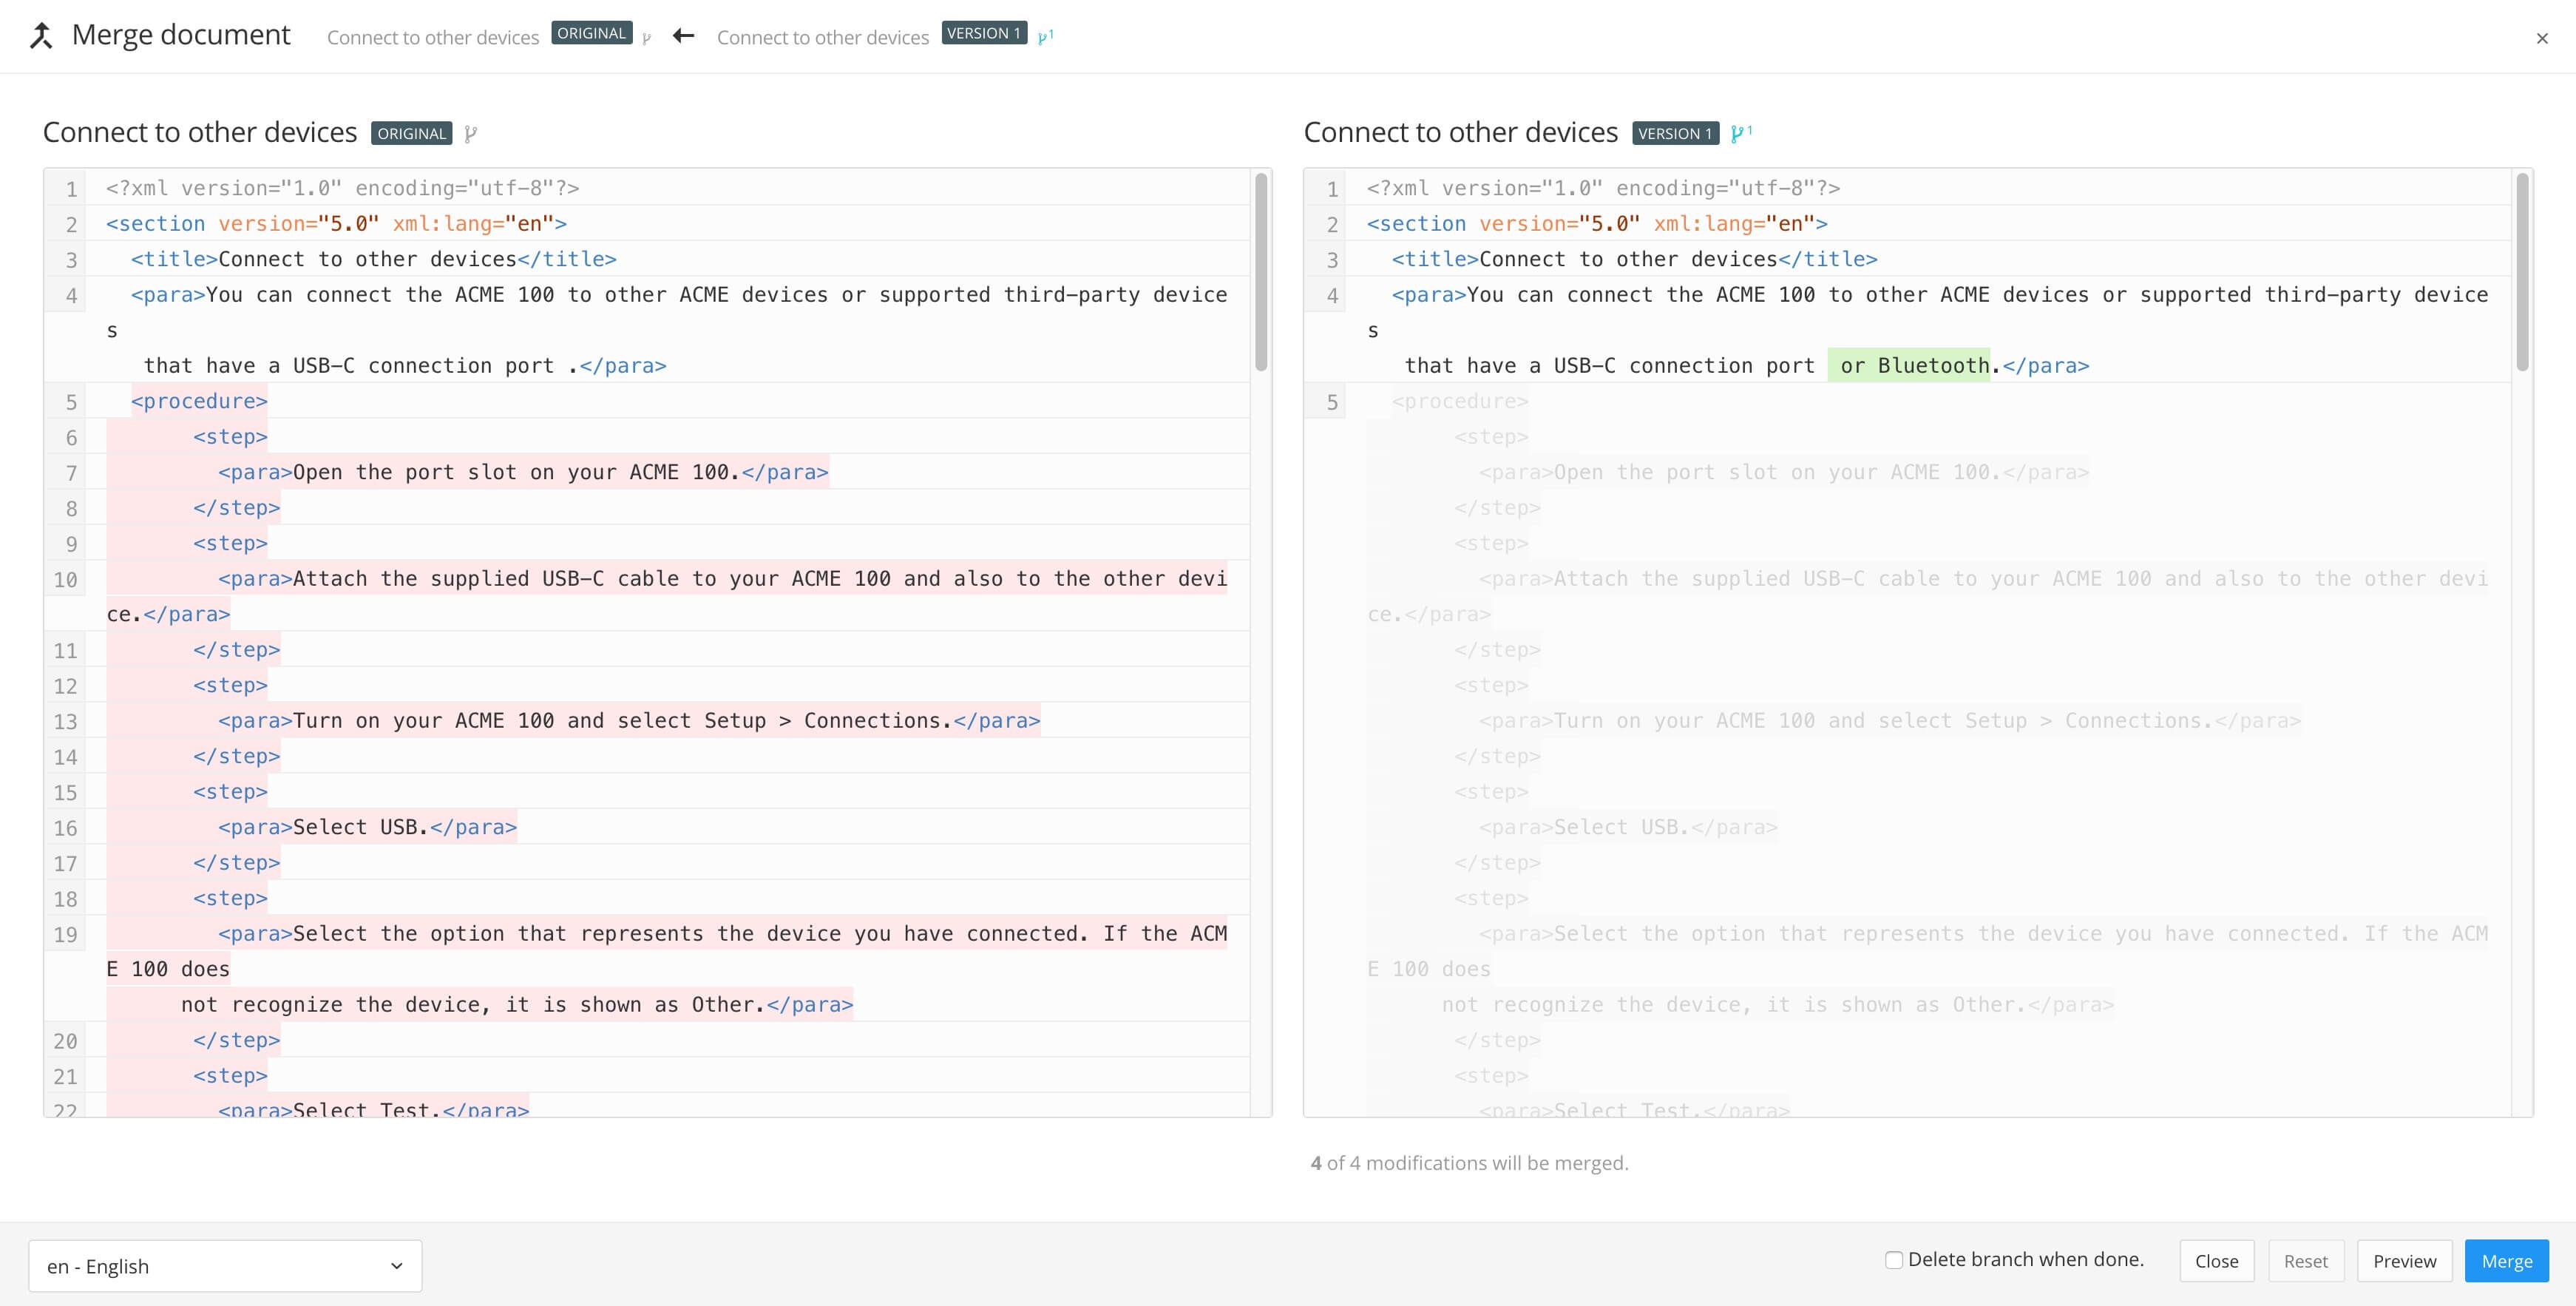Click the right pane vertical scrollbar
Viewport: 2576px width, 1306px height.
click(x=2521, y=272)
